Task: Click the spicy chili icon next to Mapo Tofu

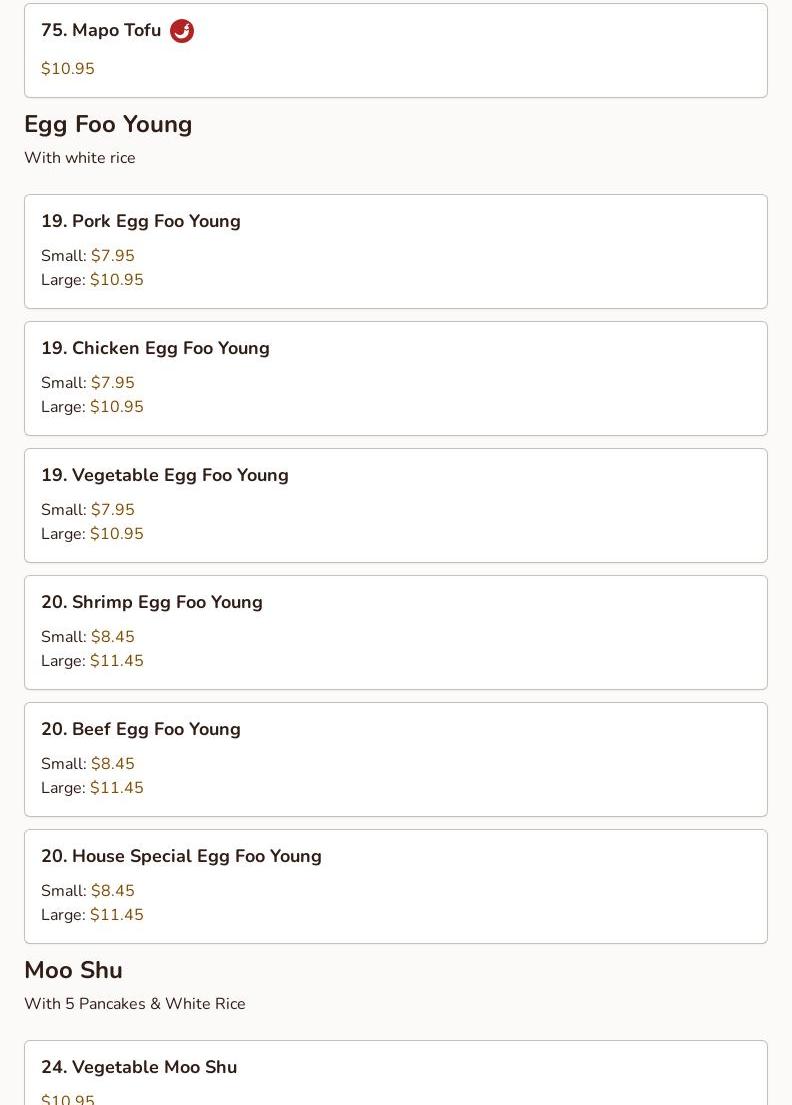Action: click(x=182, y=31)
